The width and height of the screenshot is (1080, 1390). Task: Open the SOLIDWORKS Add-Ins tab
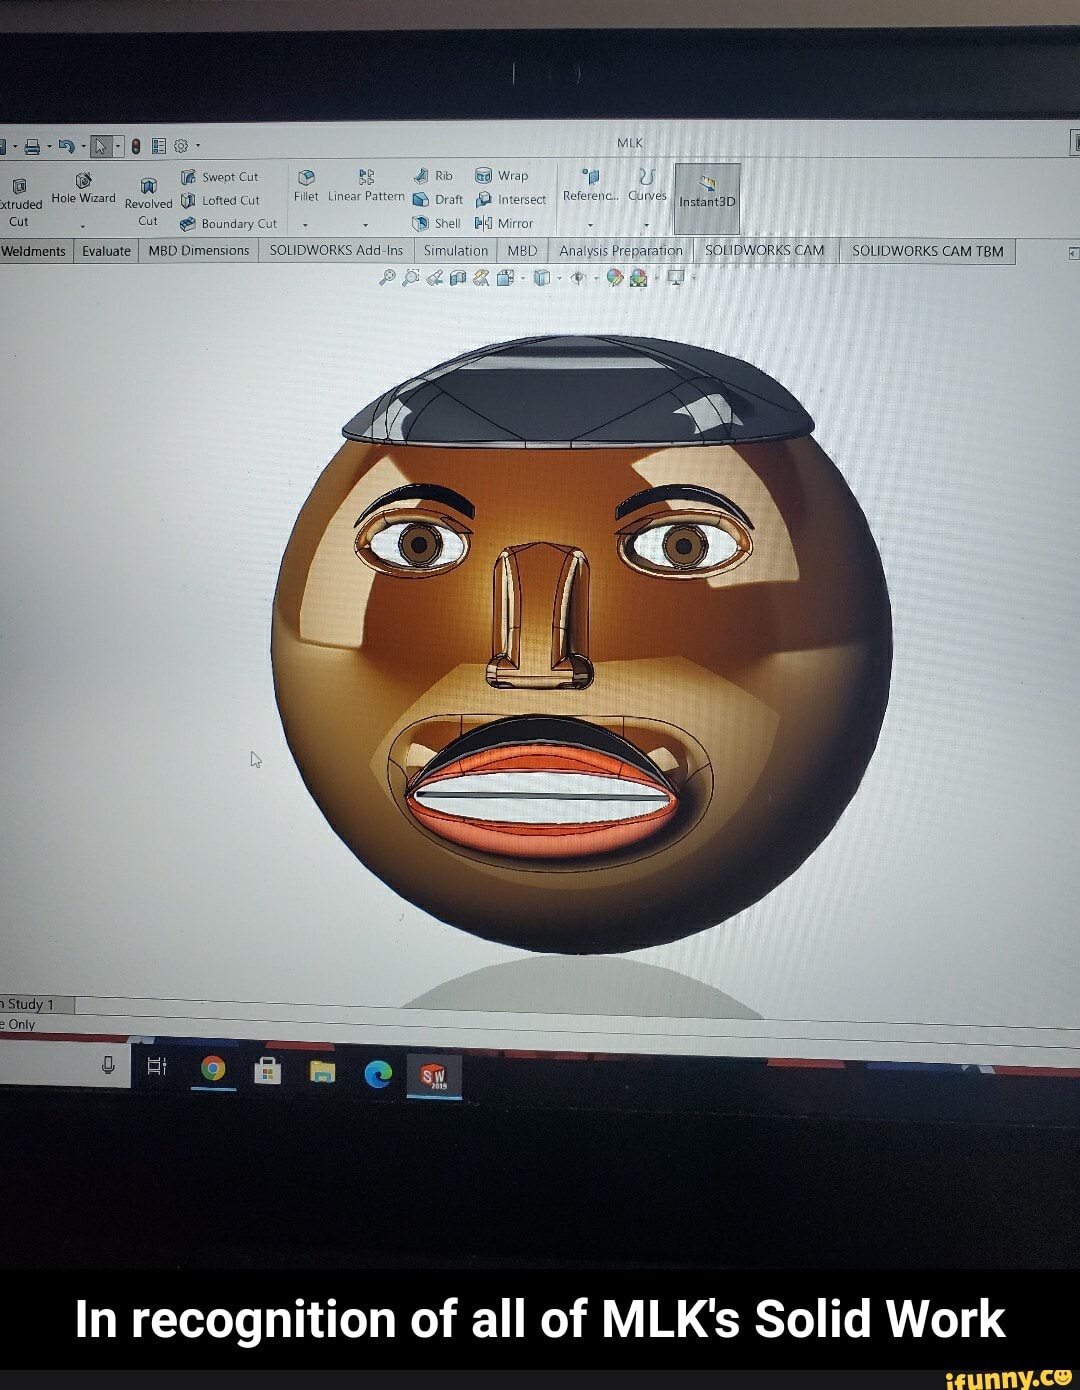[336, 251]
